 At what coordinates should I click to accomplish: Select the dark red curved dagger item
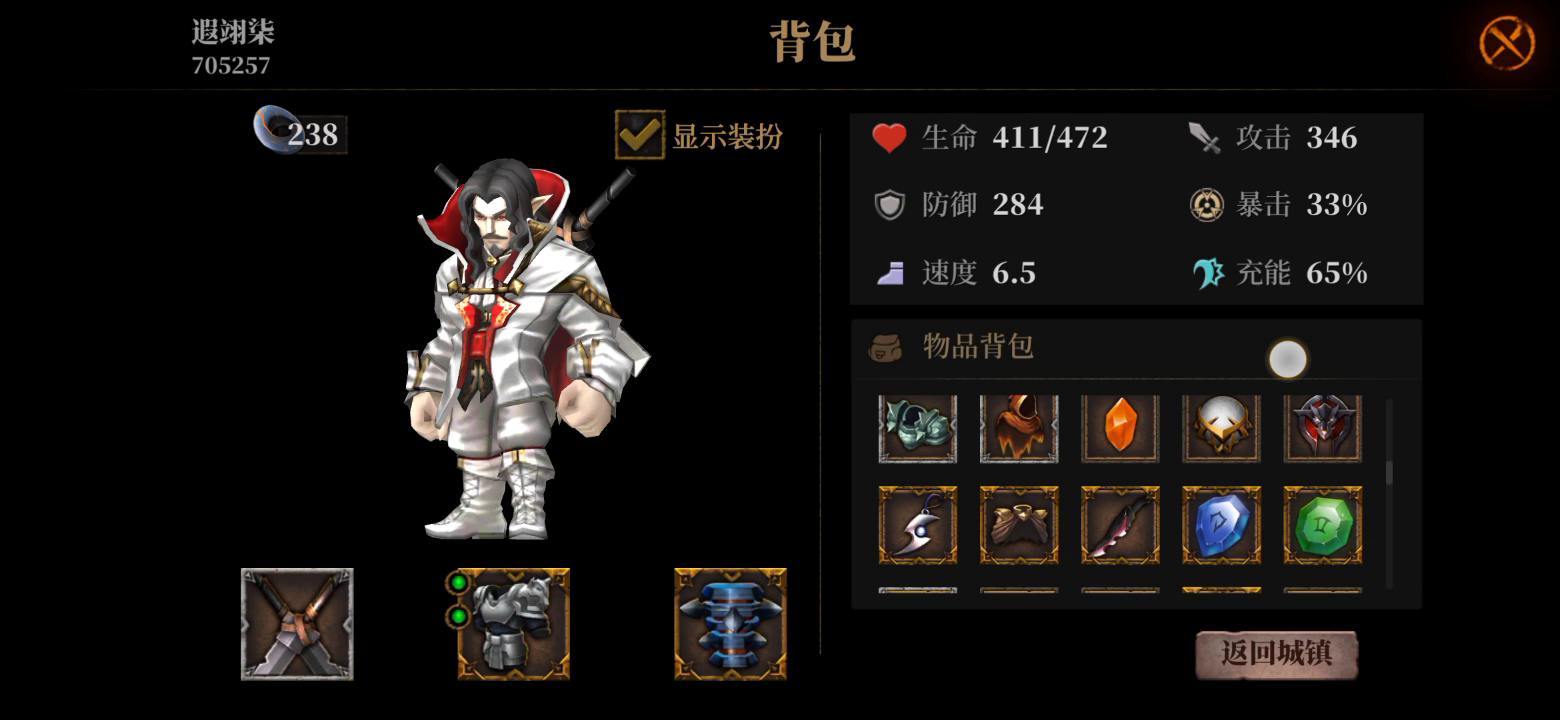1120,525
